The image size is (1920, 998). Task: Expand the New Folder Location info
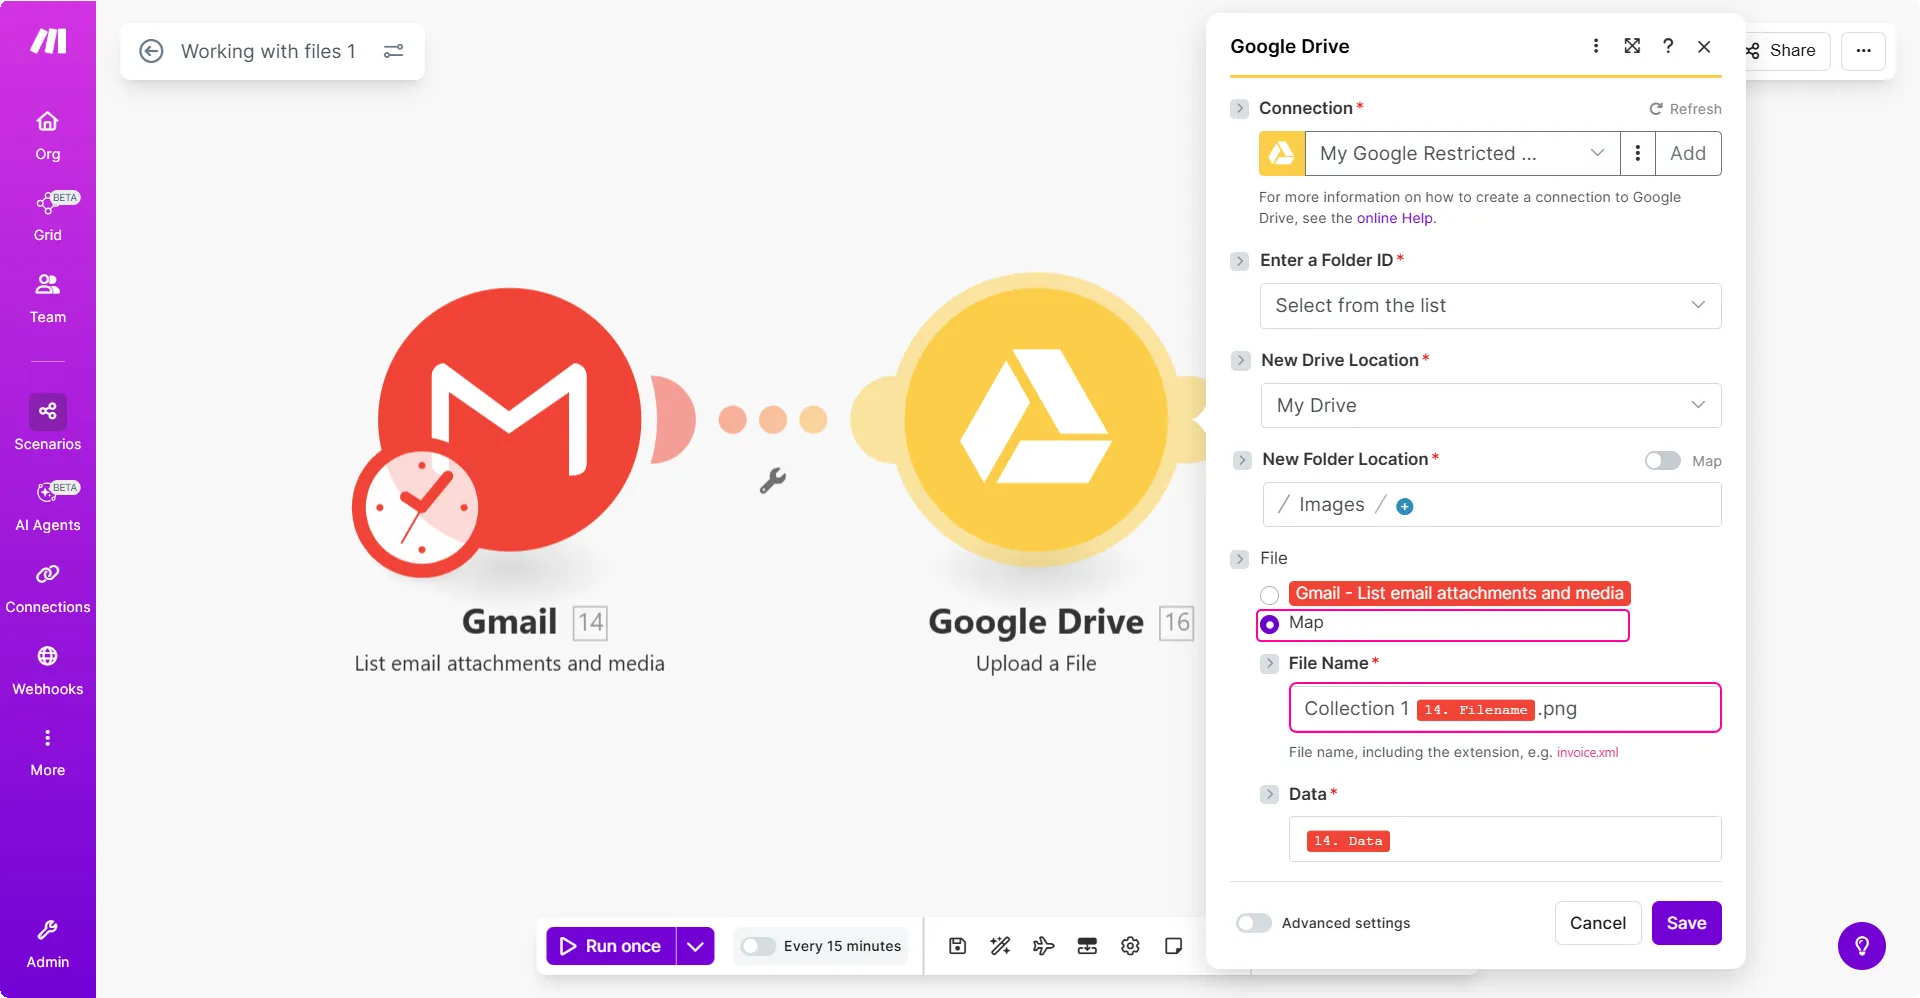click(1242, 460)
